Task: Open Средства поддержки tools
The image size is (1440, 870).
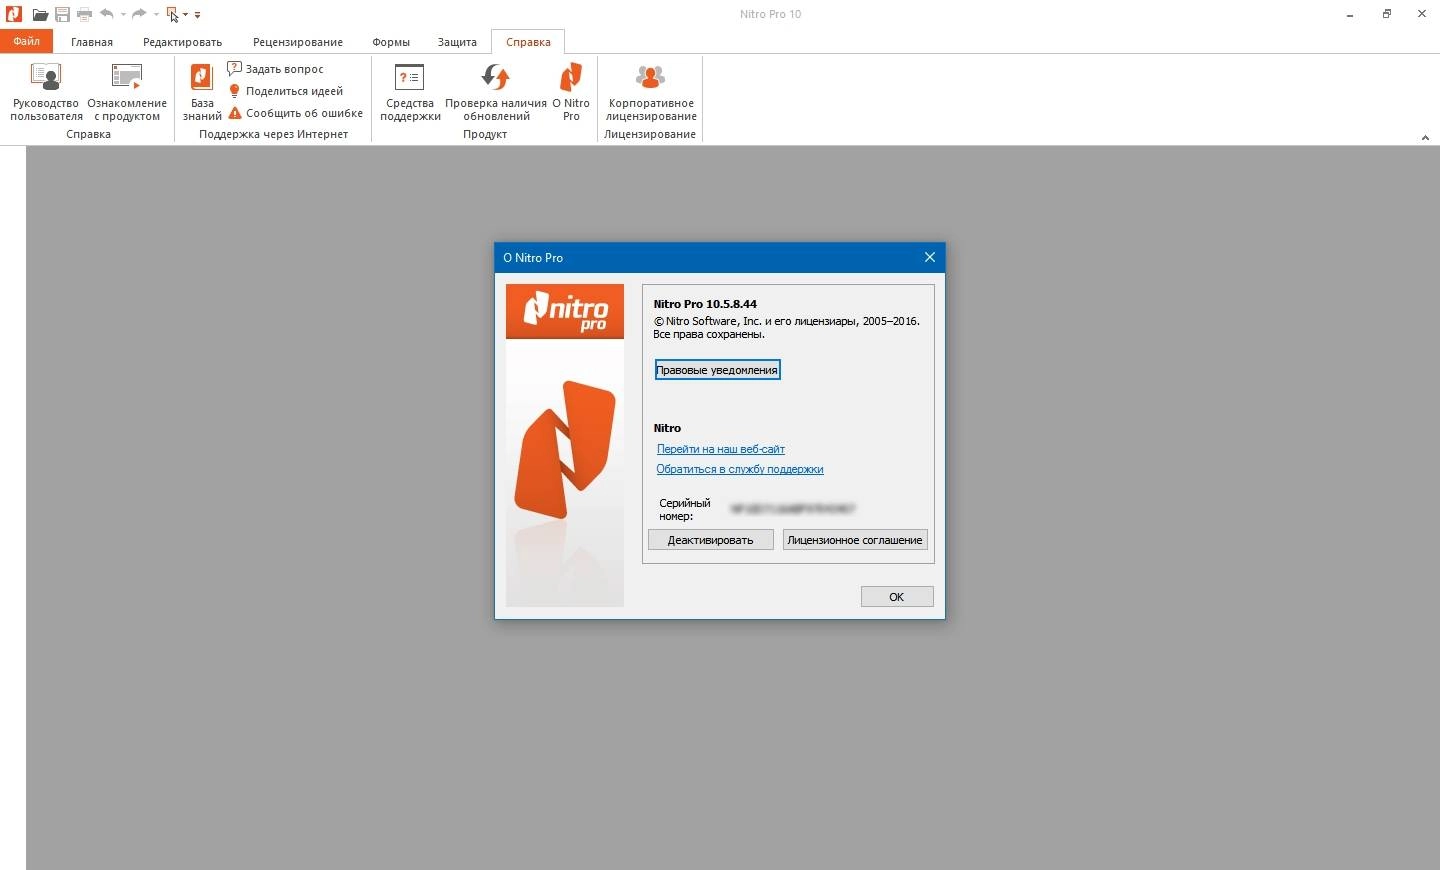Action: (410, 92)
